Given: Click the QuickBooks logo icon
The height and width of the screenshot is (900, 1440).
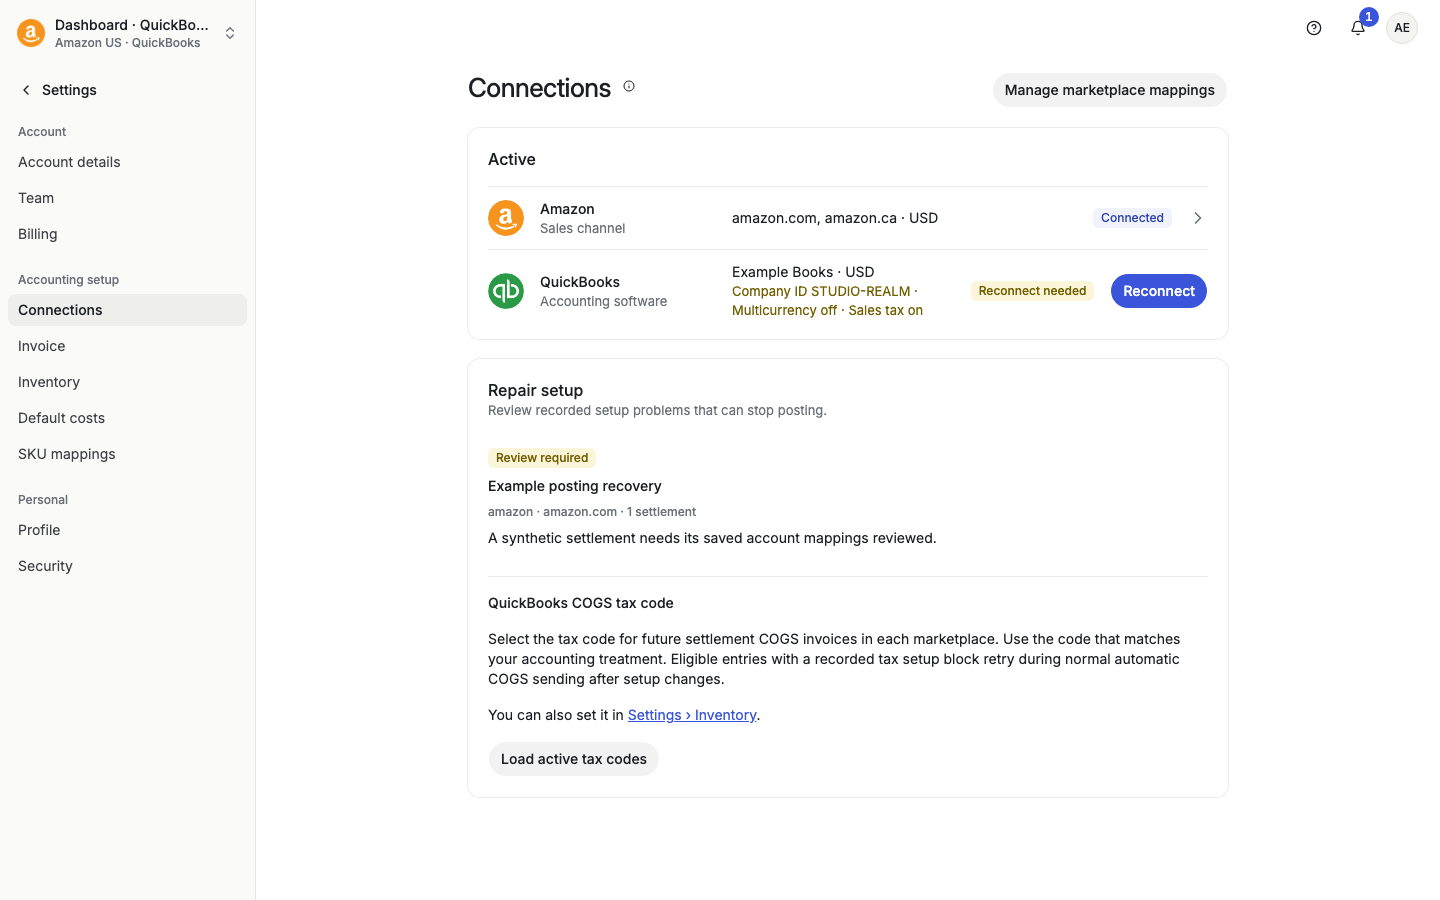Looking at the screenshot, I should point(506,291).
